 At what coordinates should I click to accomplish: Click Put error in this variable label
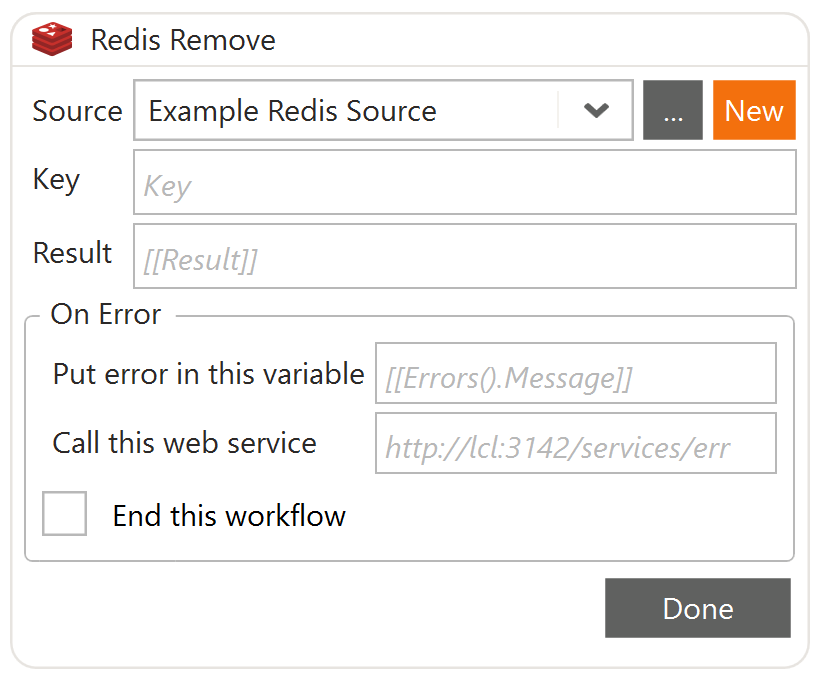click(209, 374)
